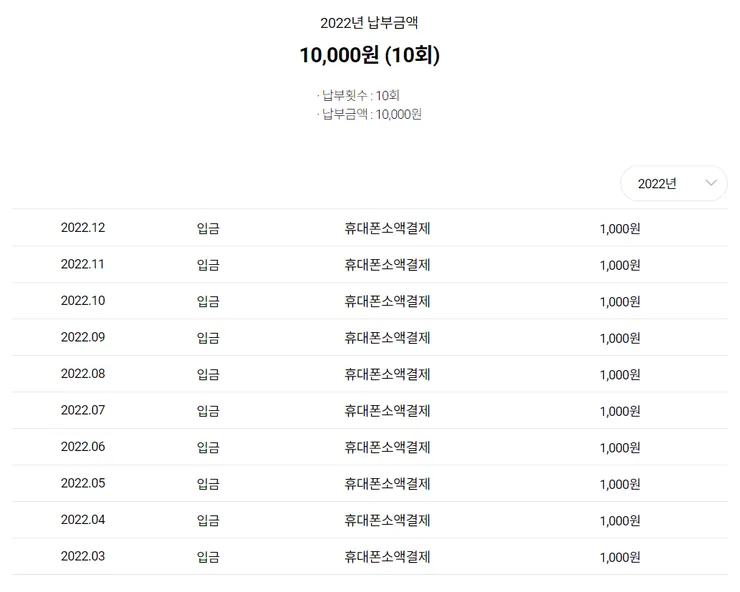The image size is (740, 592).
Task: Select the 2022.06 row date
Action: [83, 447]
